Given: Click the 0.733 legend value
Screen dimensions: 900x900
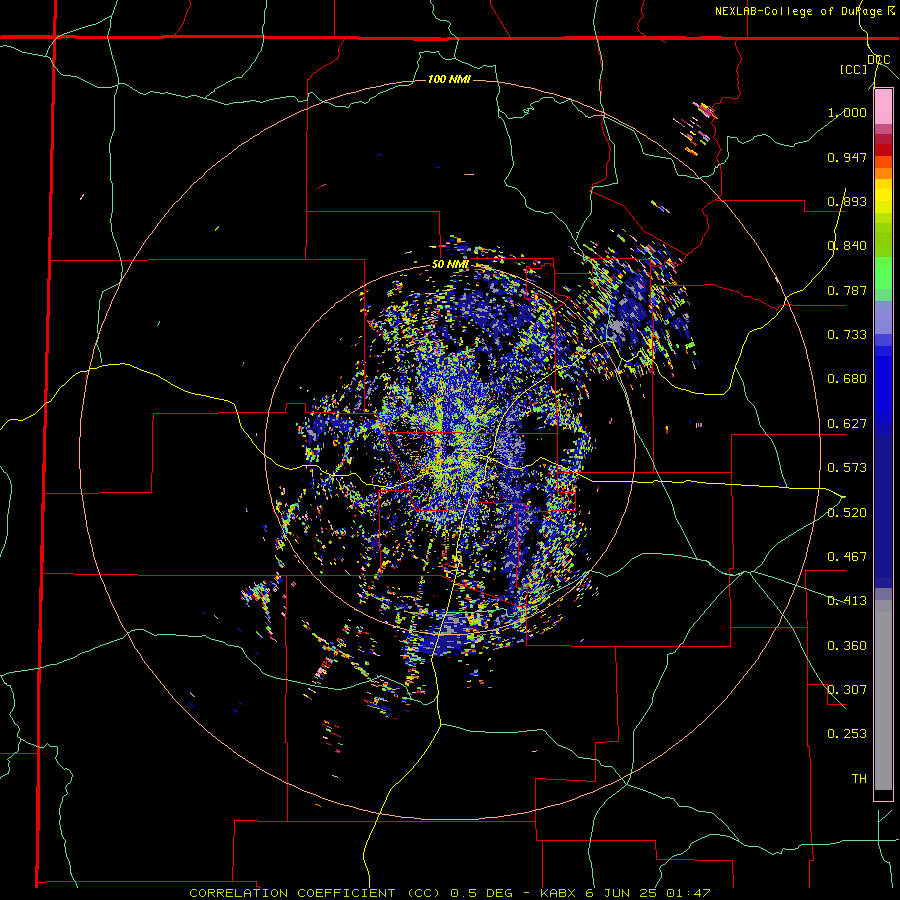Looking at the screenshot, I should [847, 335].
